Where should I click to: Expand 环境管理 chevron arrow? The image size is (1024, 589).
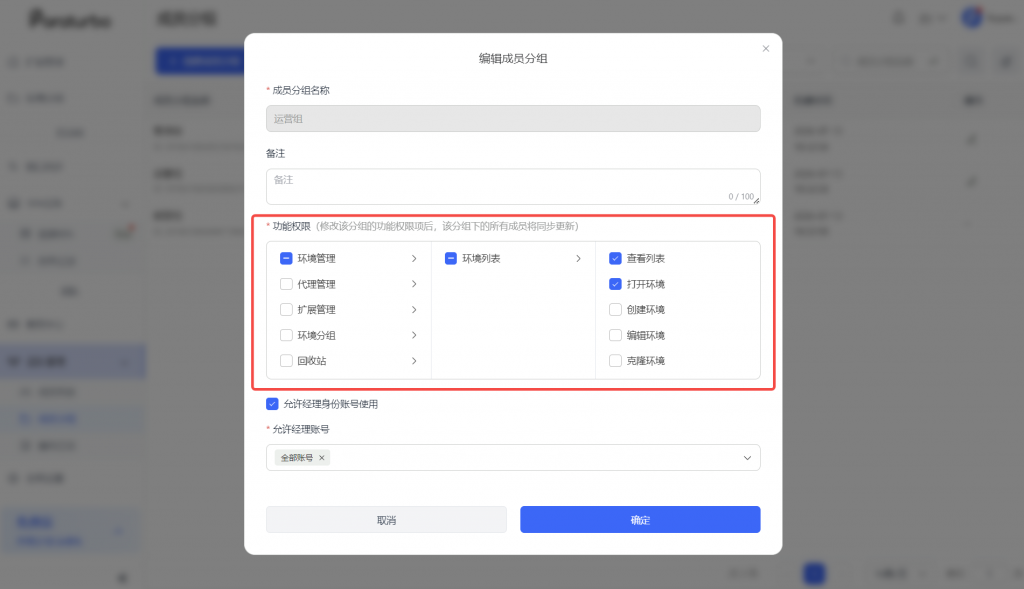414,259
